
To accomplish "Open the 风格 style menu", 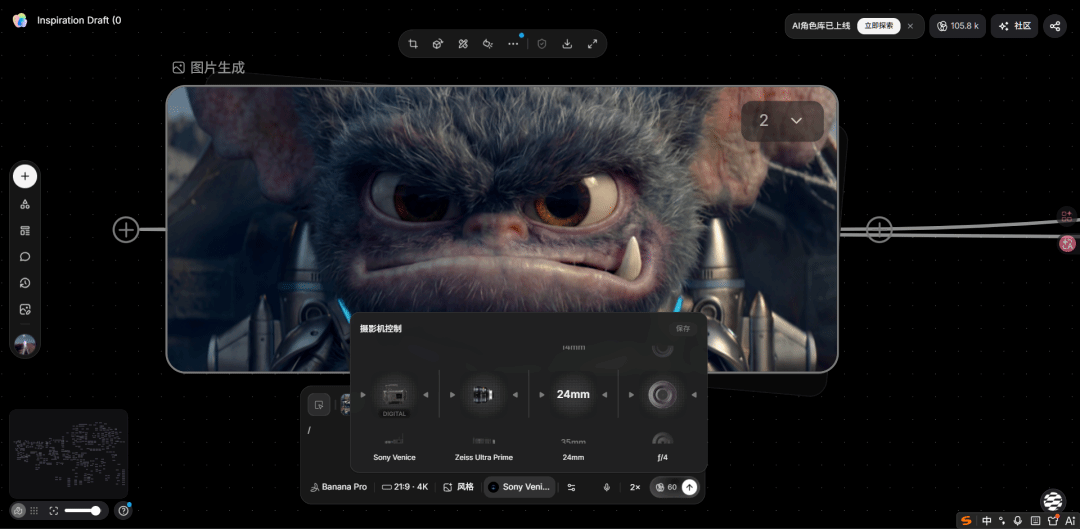I will click(x=458, y=487).
